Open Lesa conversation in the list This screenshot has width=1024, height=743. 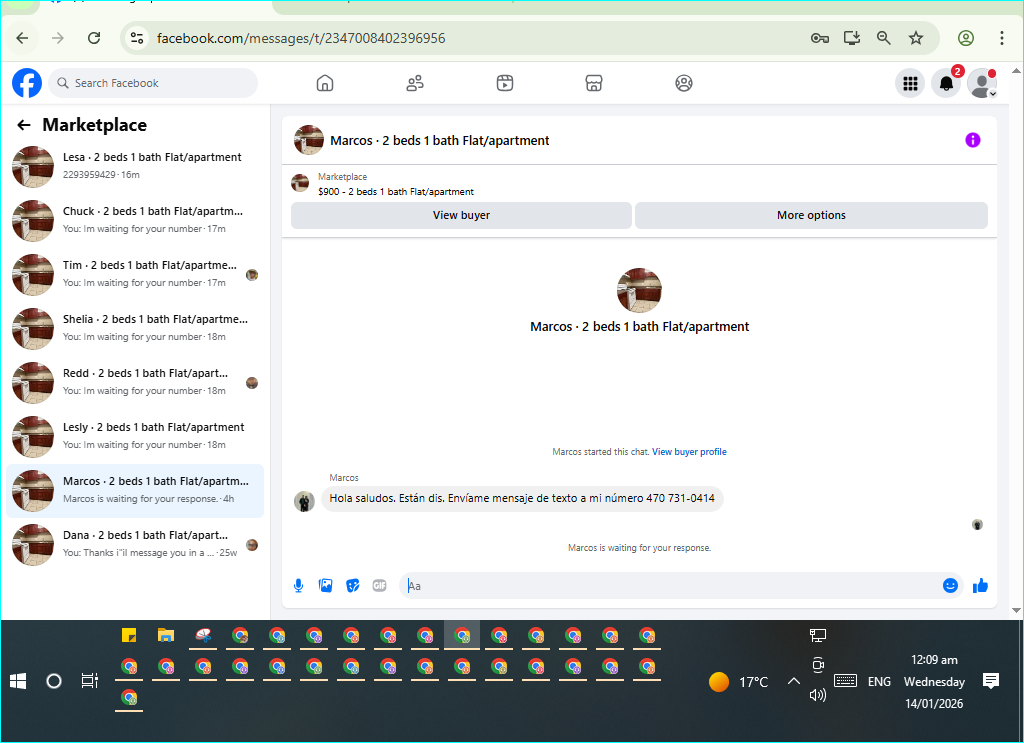(x=135, y=166)
